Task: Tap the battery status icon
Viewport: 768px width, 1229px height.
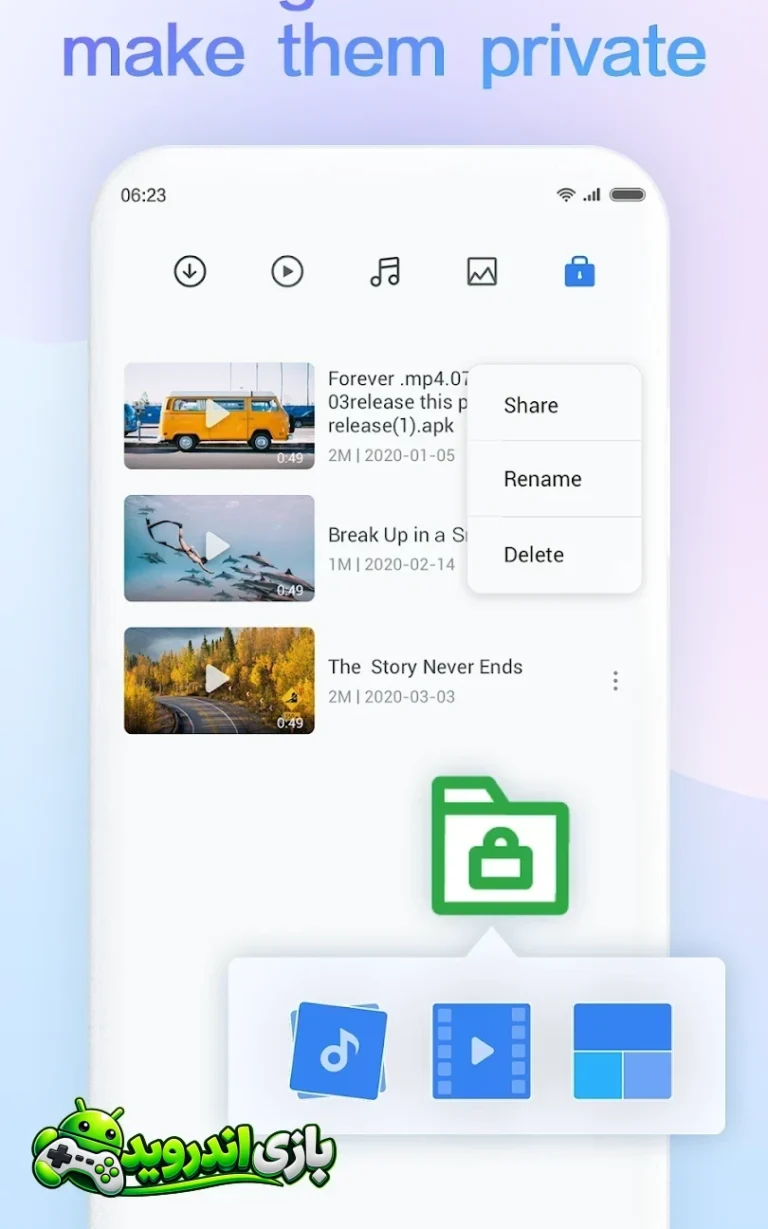Action: (x=628, y=195)
